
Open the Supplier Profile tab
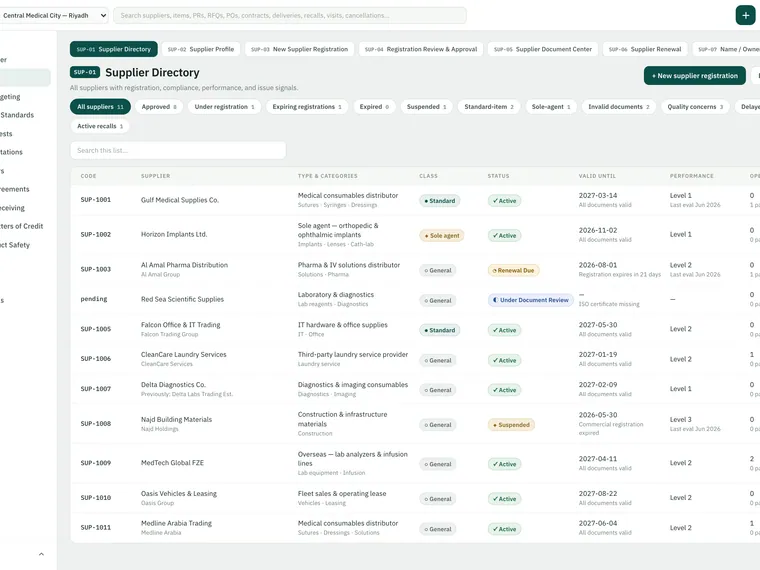pos(201,49)
